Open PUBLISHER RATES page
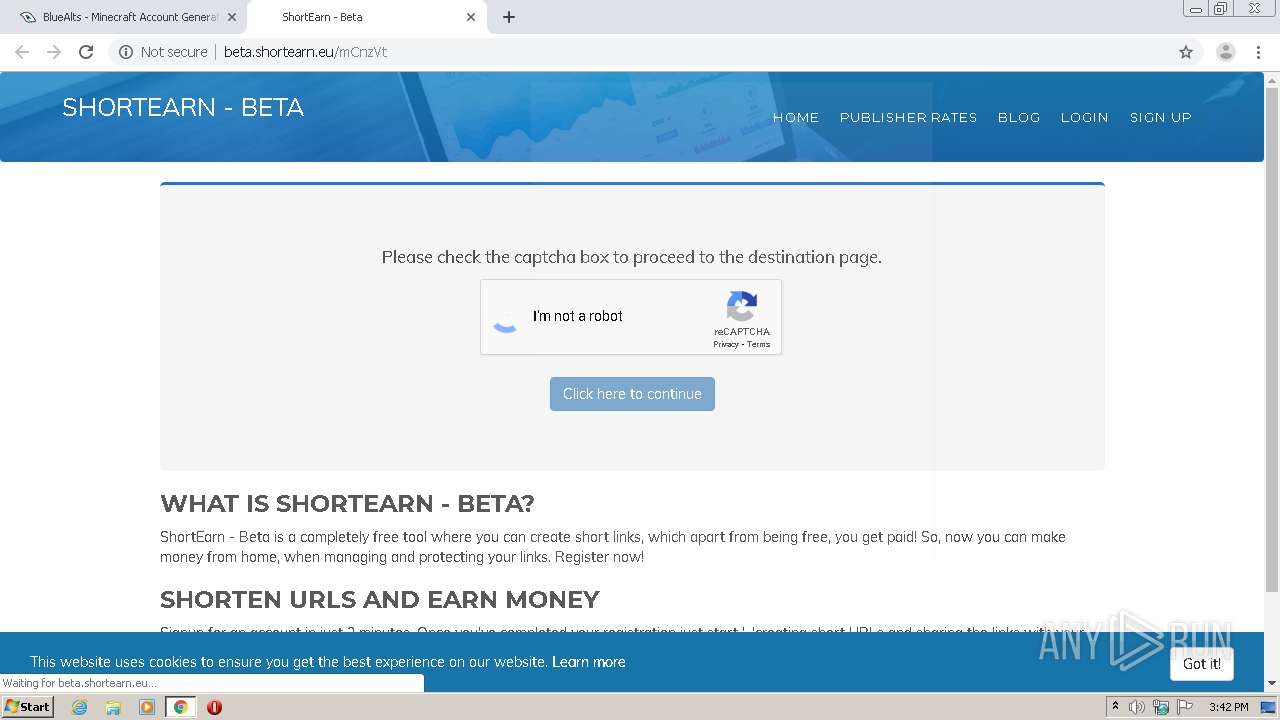1280x720 pixels. click(x=908, y=117)
